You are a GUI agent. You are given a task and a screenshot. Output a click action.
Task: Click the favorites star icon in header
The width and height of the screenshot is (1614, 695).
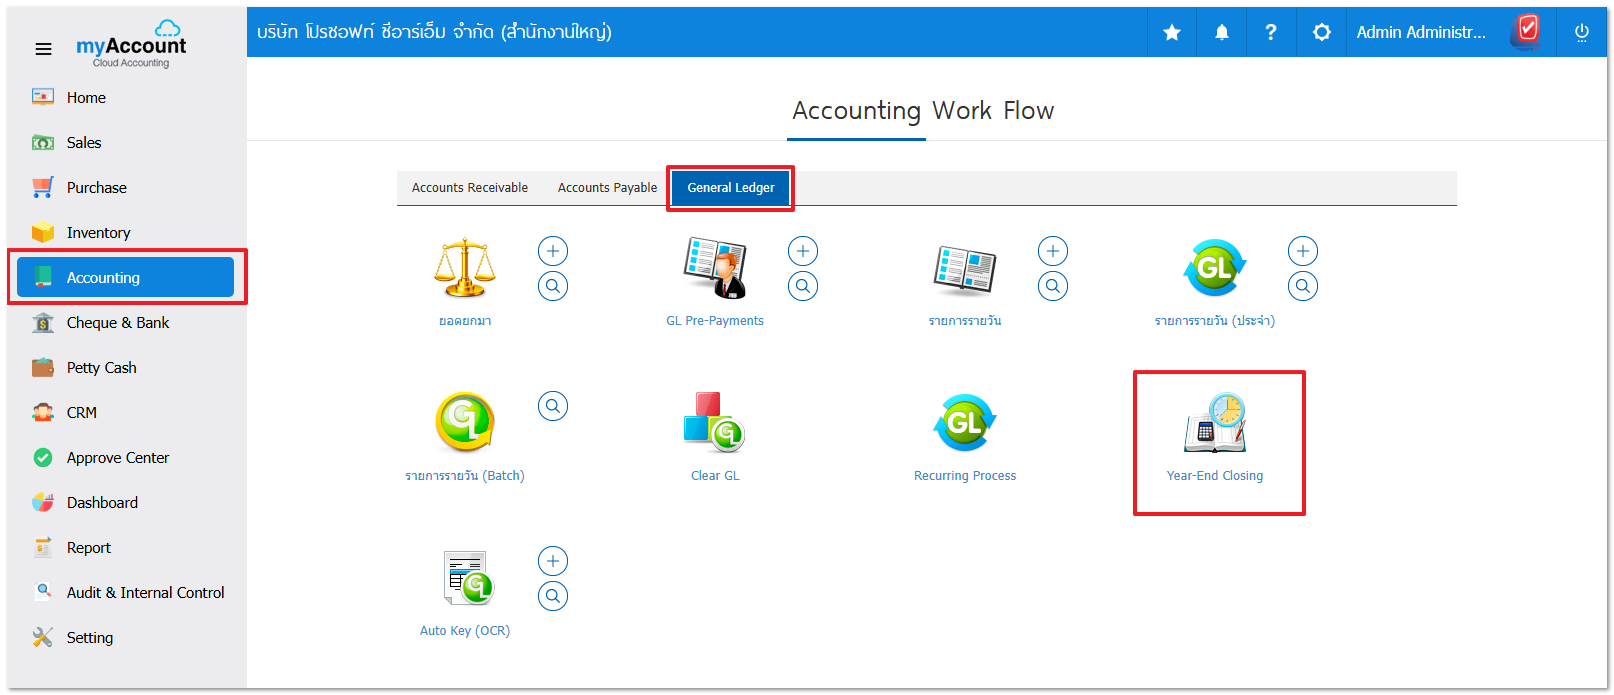pos(1172,33)
